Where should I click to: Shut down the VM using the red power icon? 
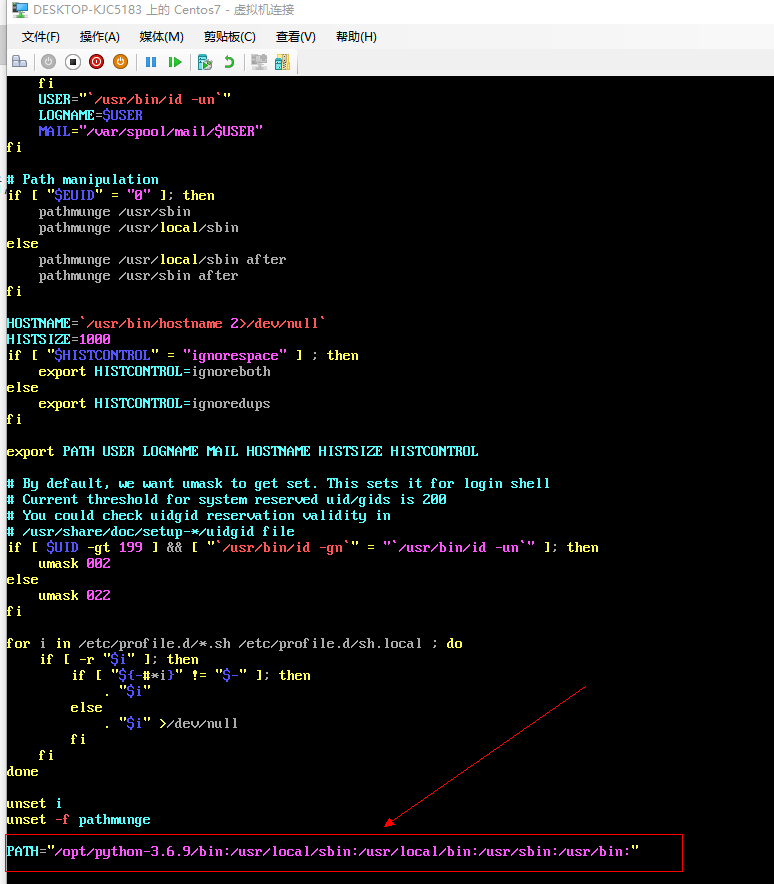96,62
